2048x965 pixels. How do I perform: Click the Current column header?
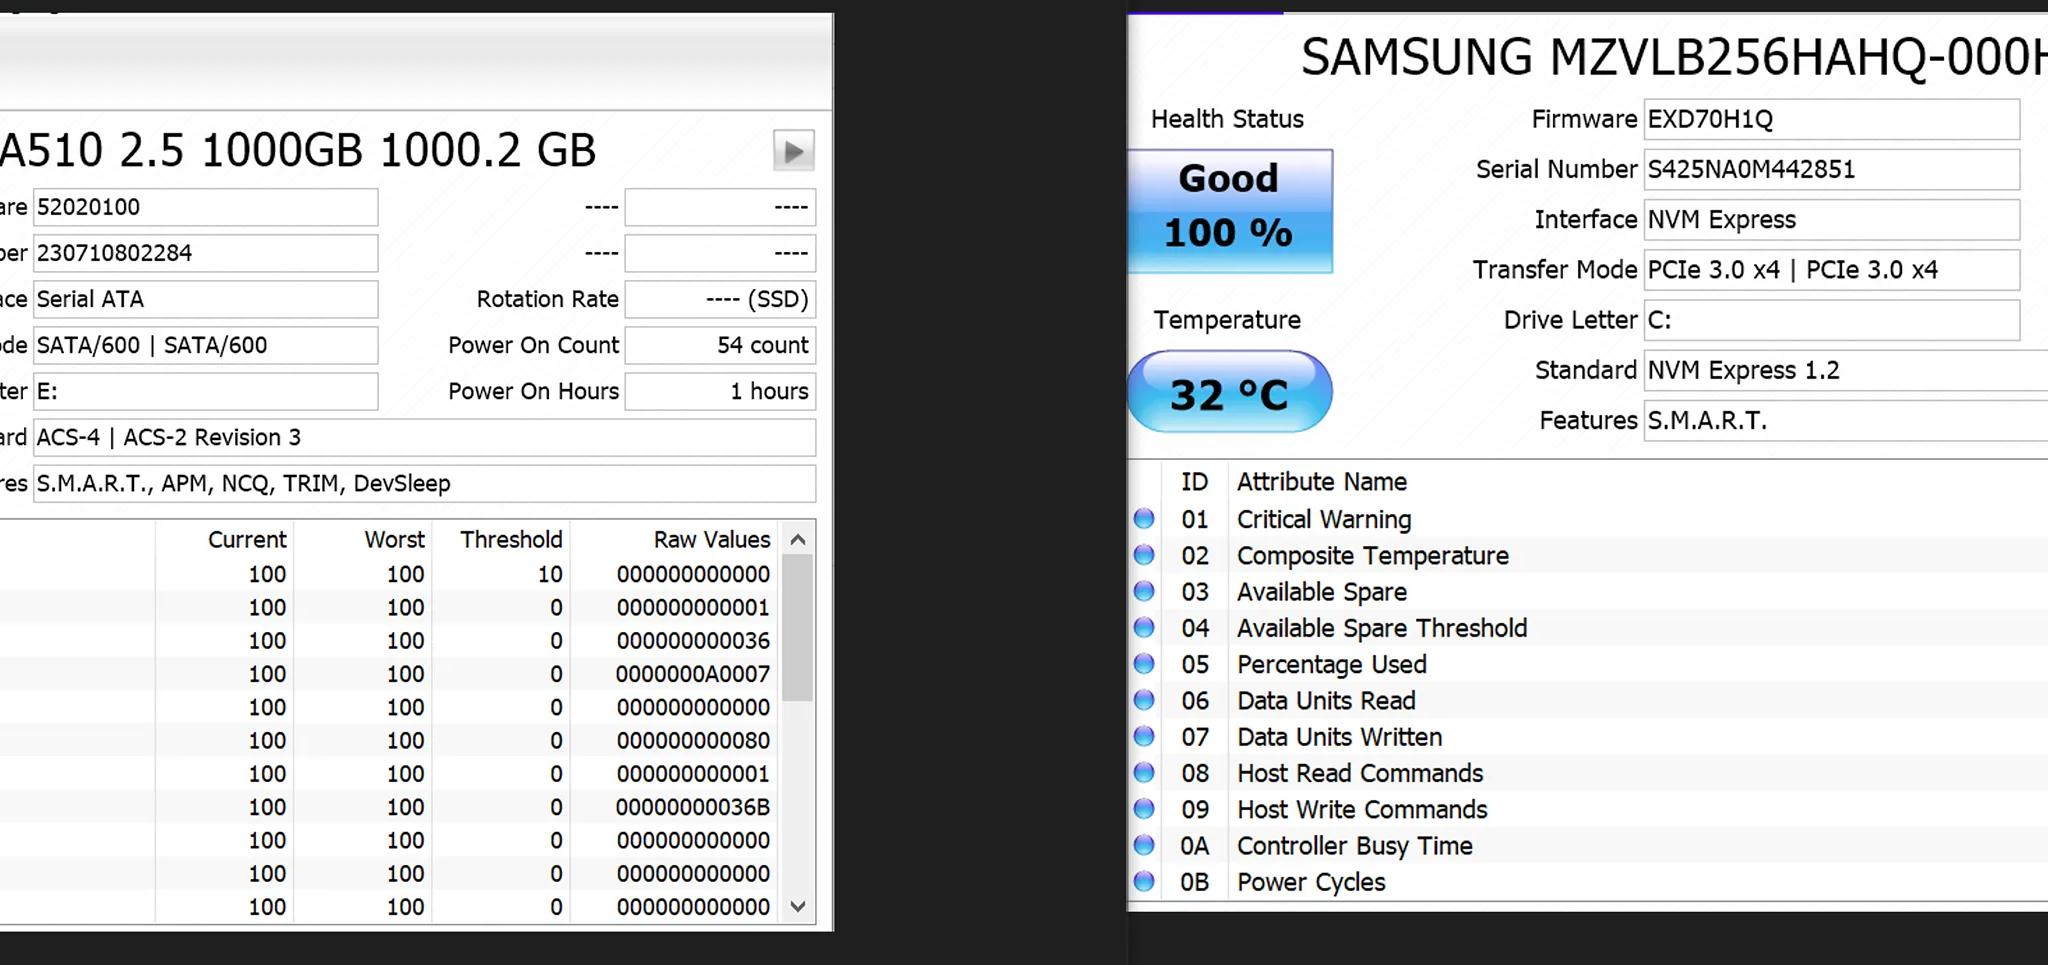tap(247, 540)
